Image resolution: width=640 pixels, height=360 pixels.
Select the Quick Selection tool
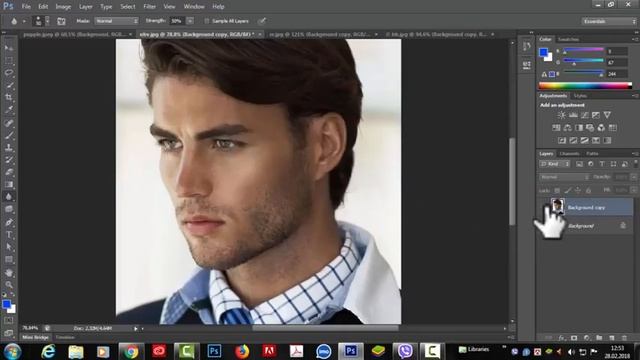point(9,85)
